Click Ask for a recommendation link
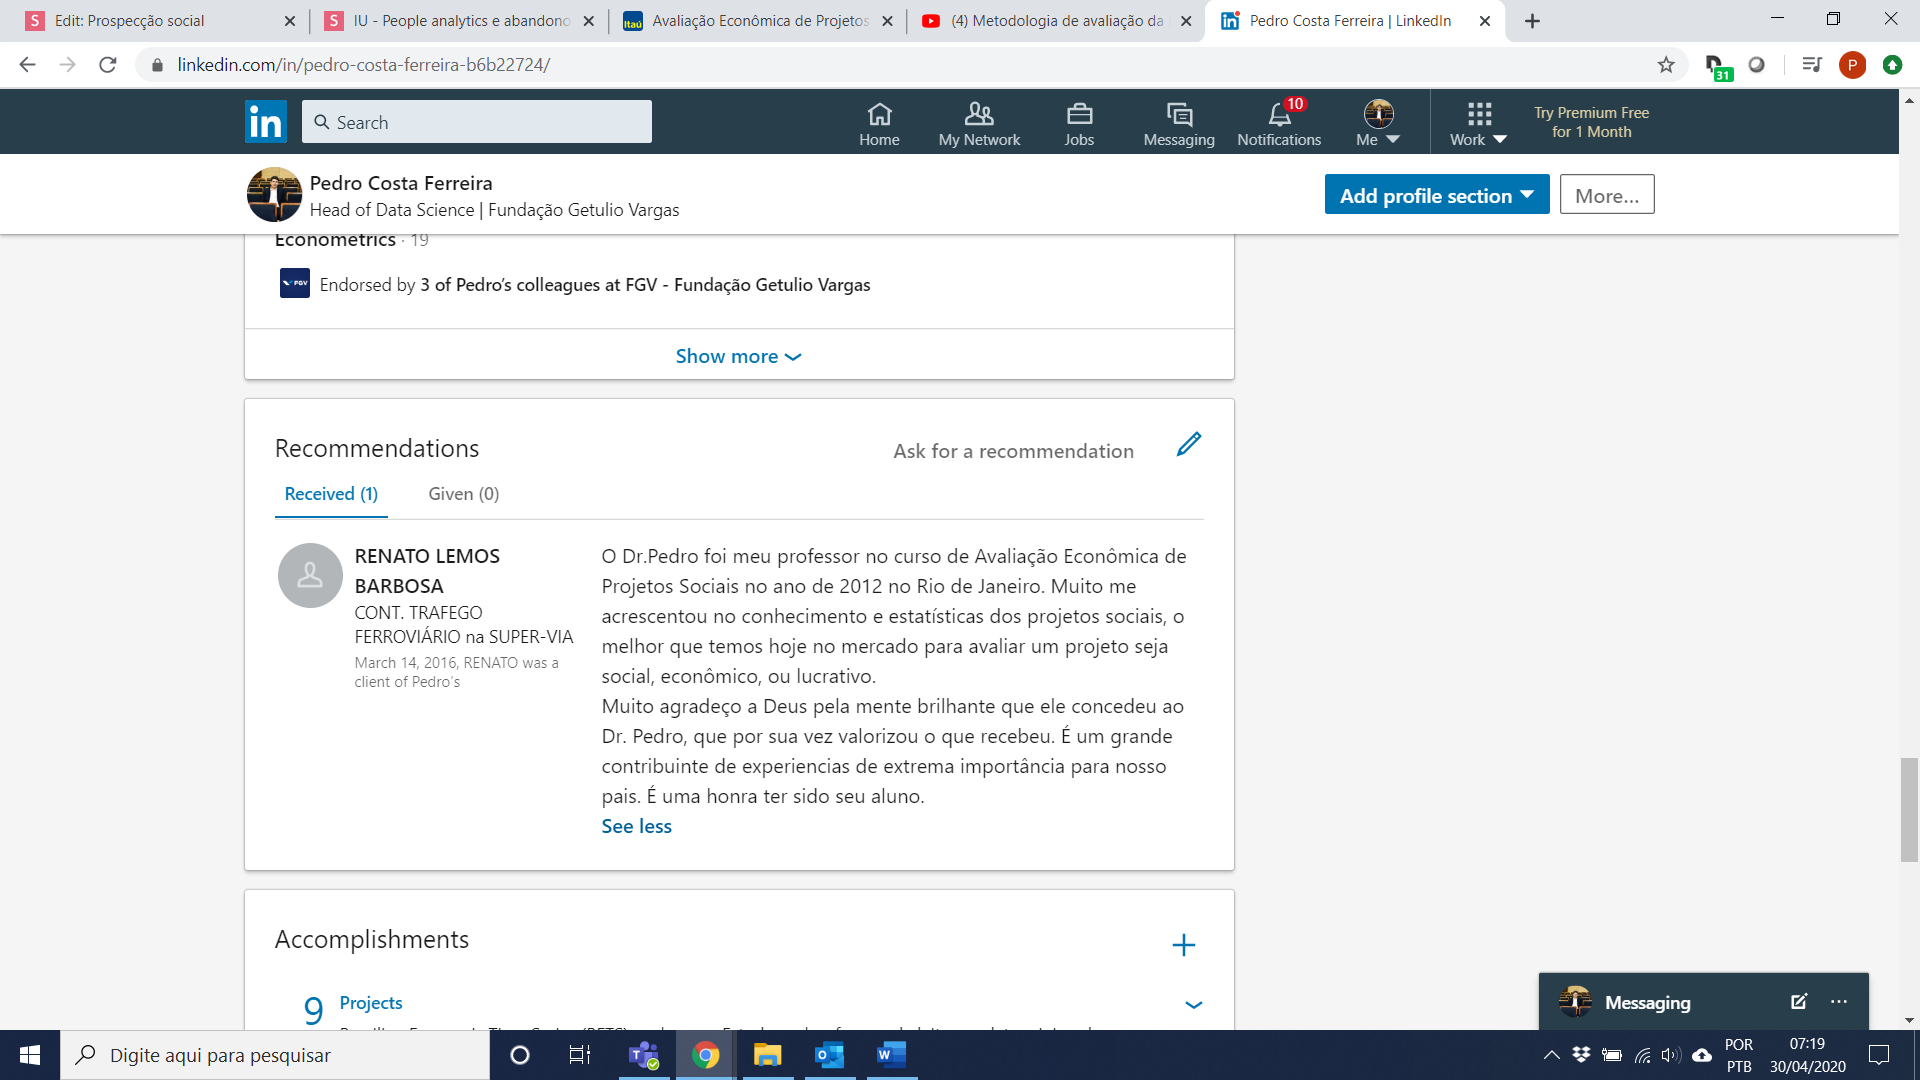The image size is (1920, 1080). (1013, 451)
